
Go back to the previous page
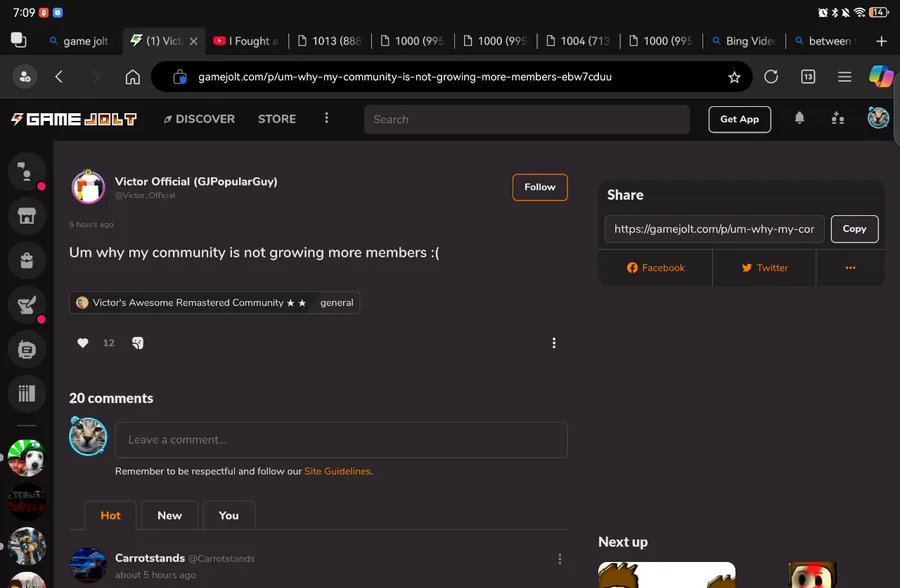[x=59, y=76]
